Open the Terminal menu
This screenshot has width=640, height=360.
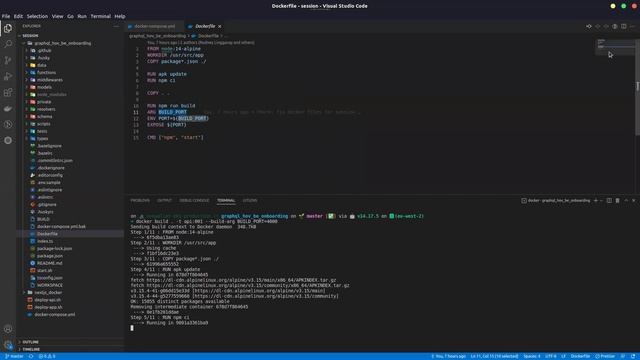pyautogui.click(x=100, y=16)
